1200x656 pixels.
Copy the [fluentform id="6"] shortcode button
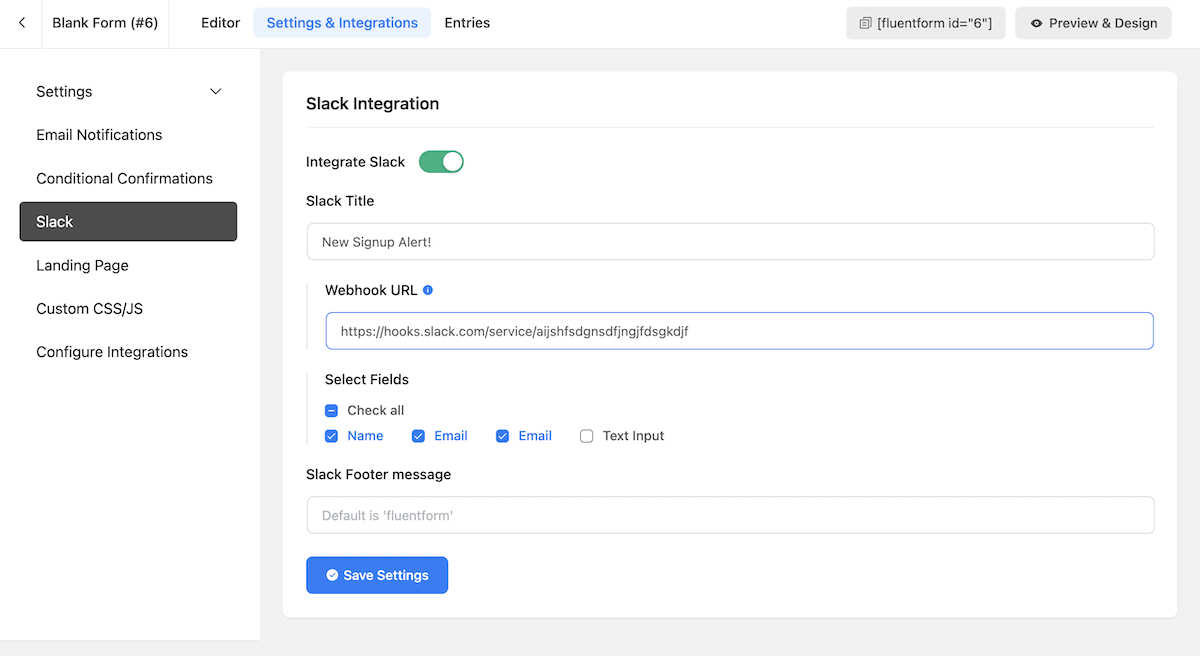tap(925, 23)
